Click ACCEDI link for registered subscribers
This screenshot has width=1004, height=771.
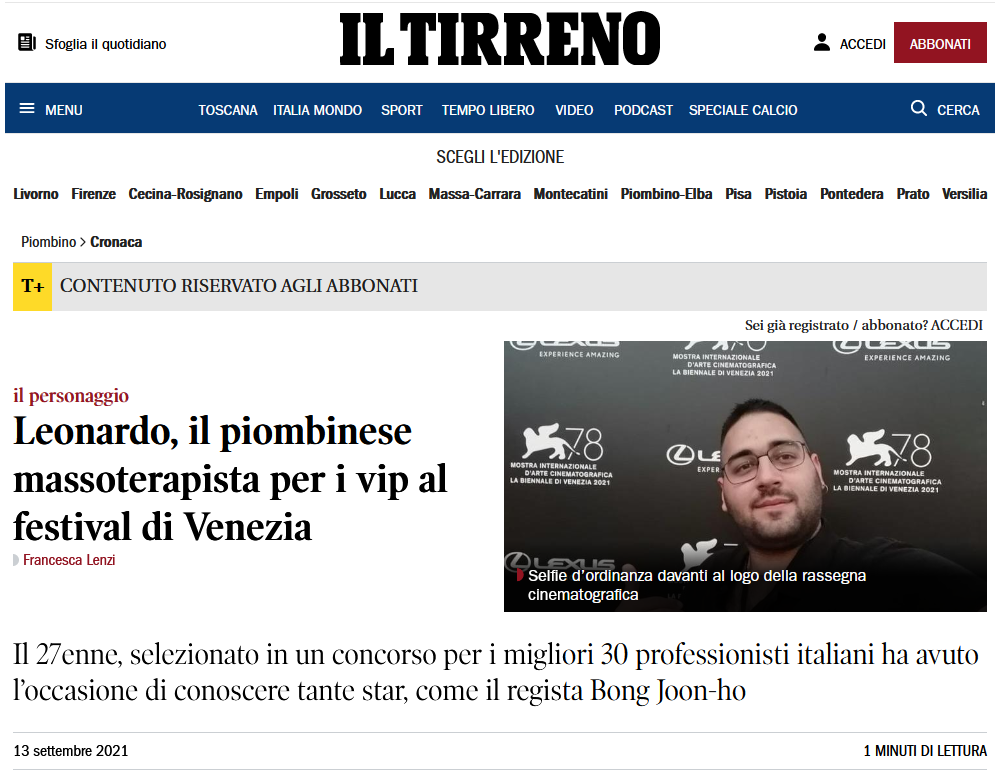click(x=956, y=325)
